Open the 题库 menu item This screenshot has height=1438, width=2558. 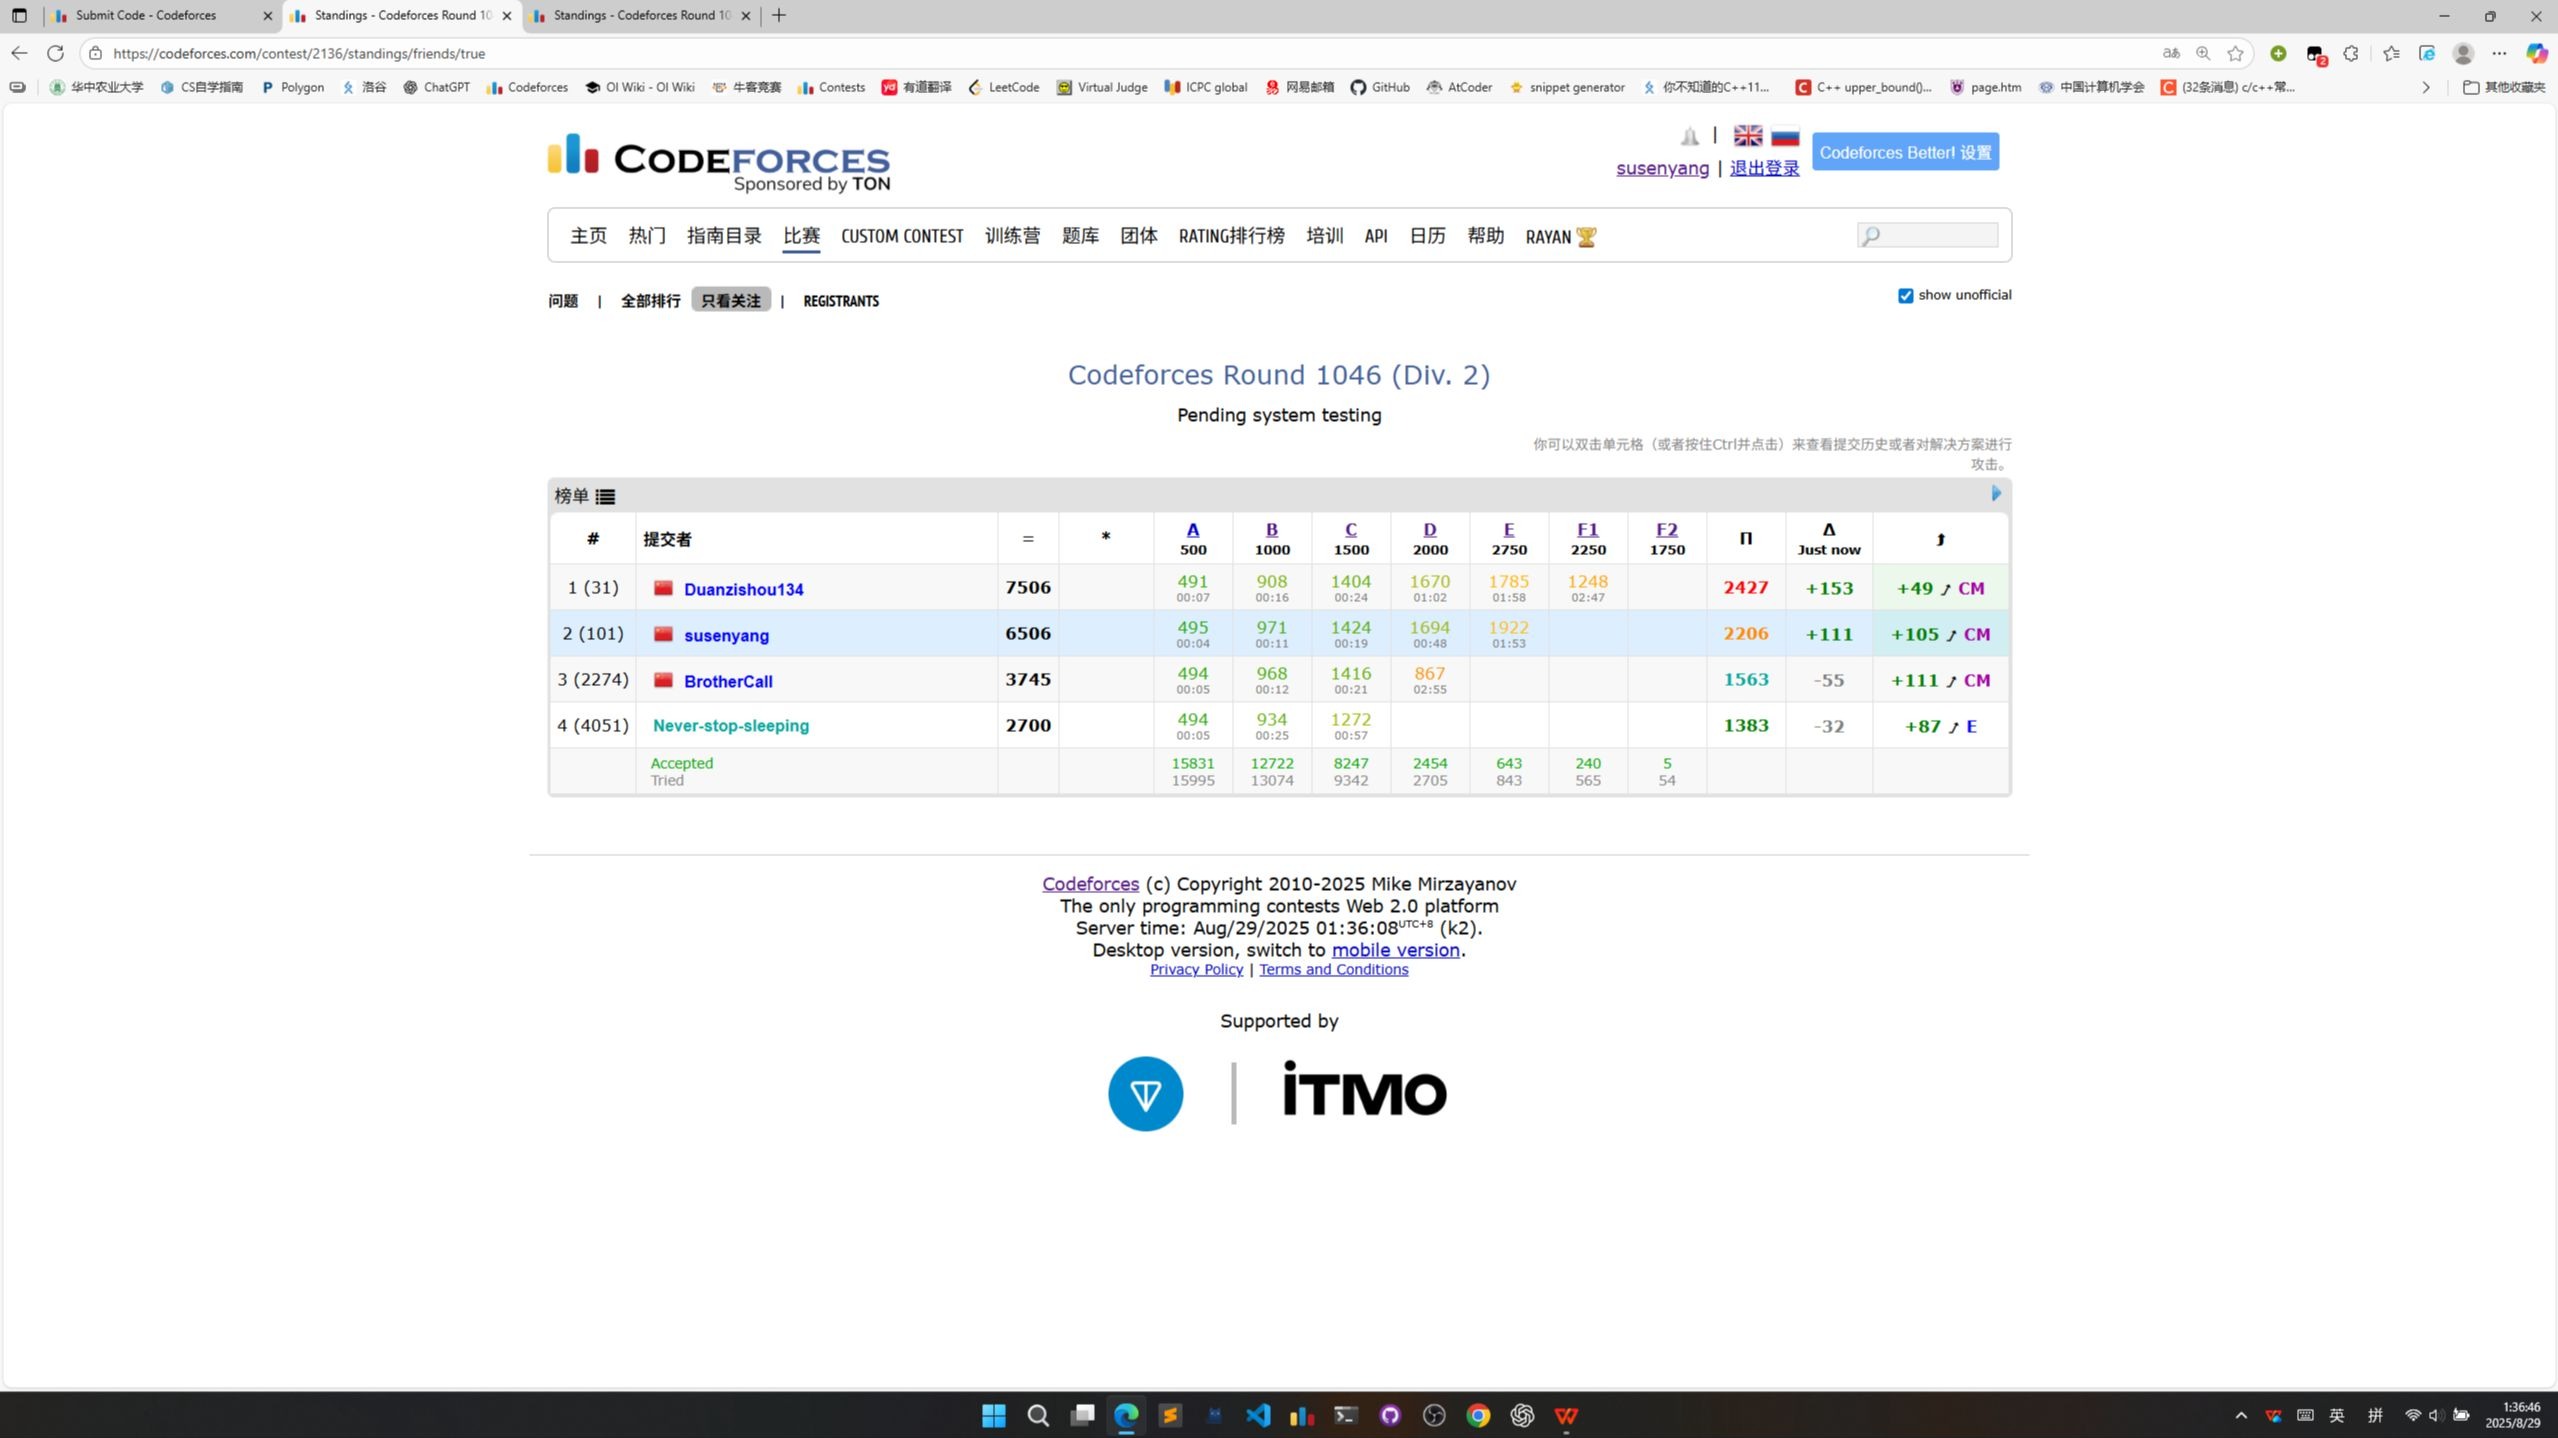[x=1080, y=236]
